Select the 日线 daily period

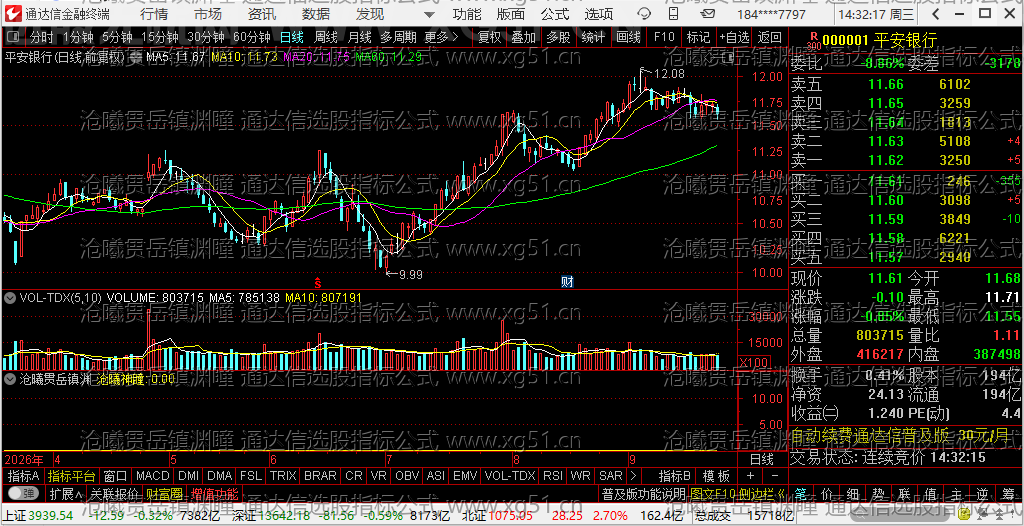pos(292,38)
